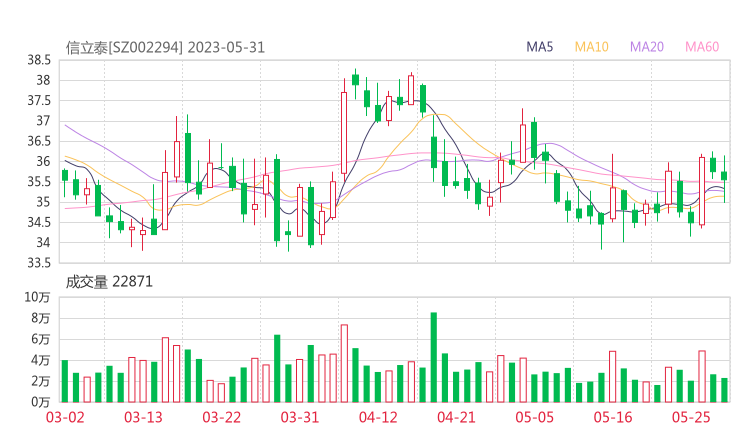Click the 38.5 price axis value
Viewport: 740px width, 440px height.
pos(39,60)
